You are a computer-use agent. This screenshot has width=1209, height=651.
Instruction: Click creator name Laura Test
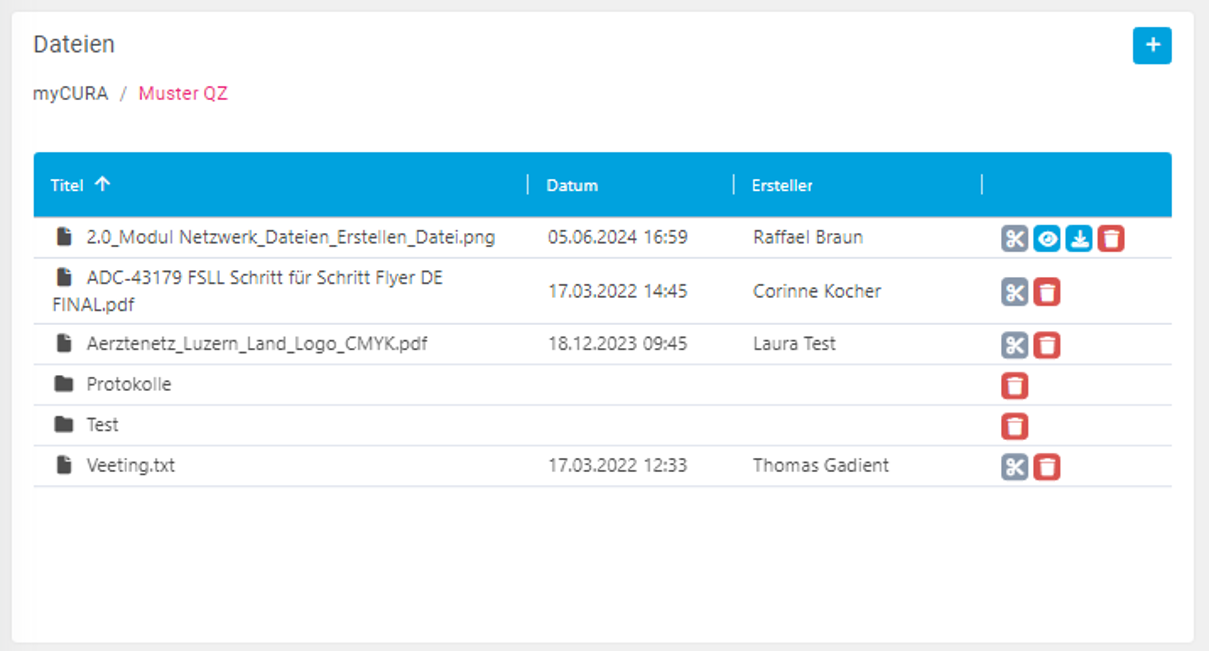tap(795, 344)
